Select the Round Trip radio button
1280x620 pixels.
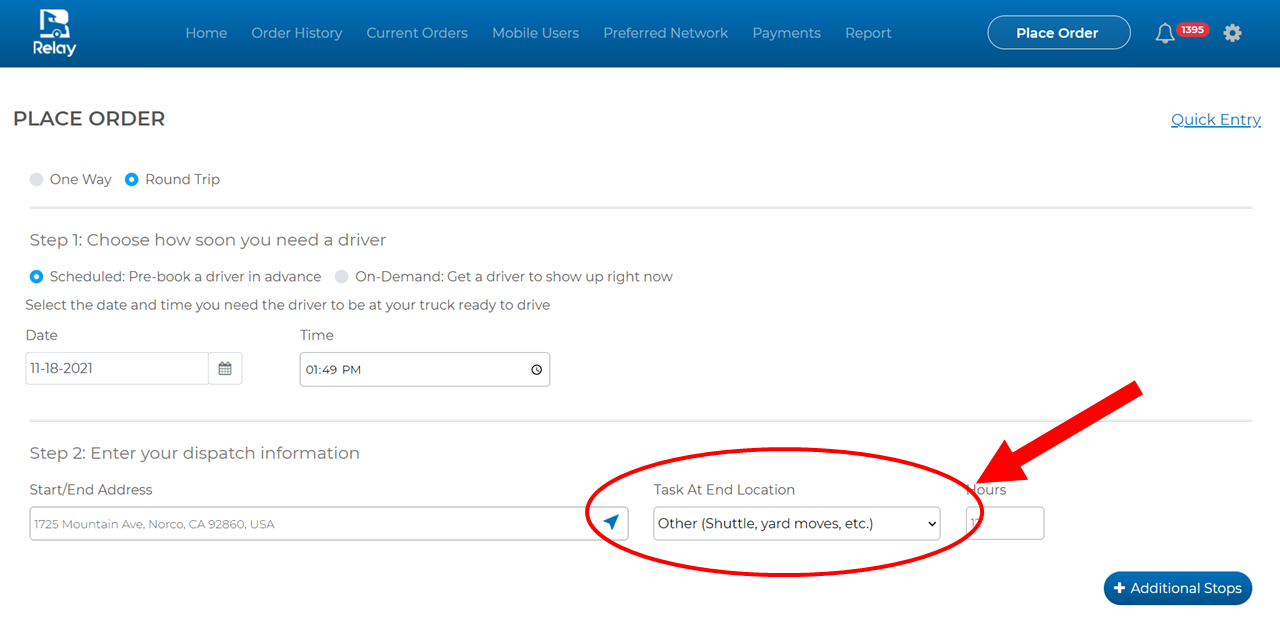click(x=132, y=180)
